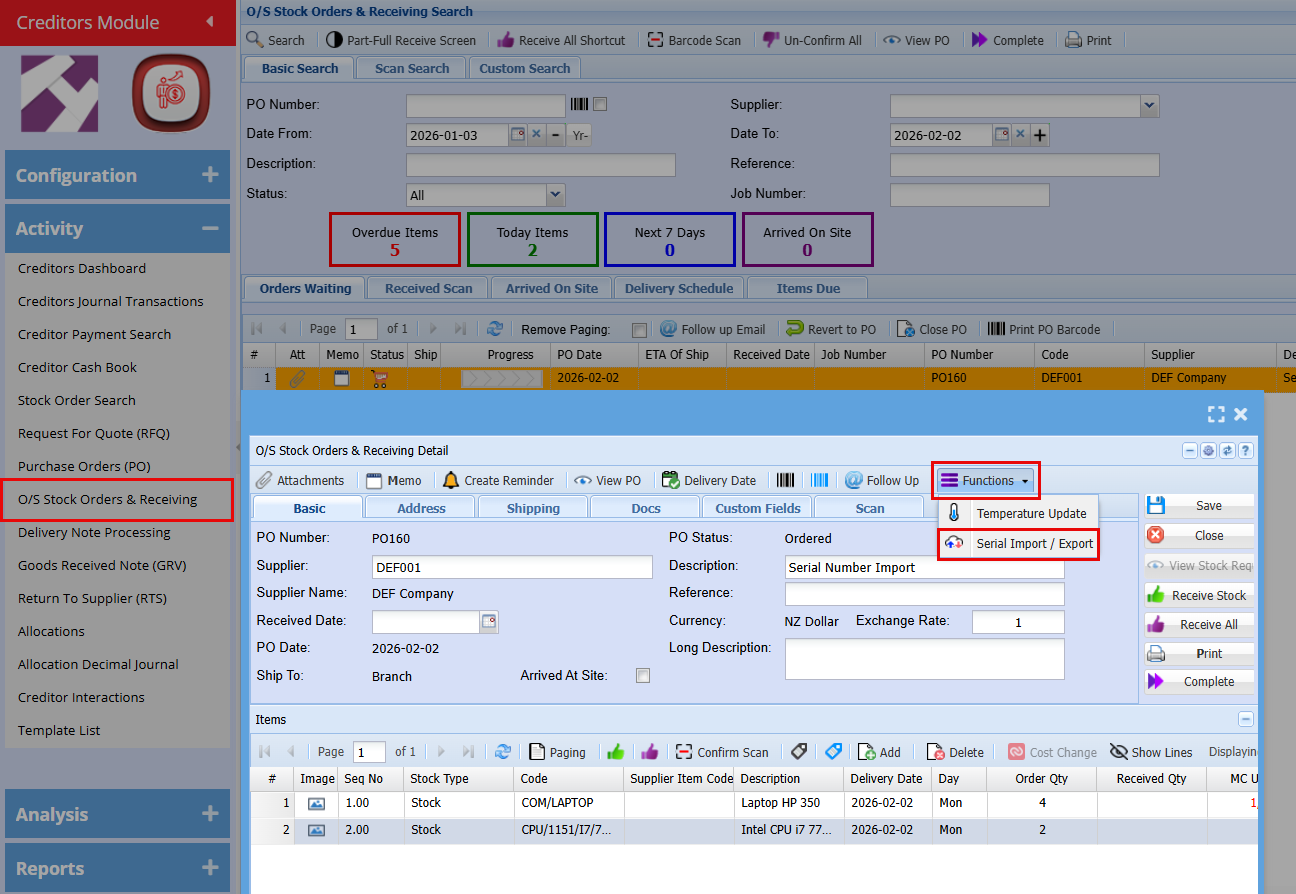Screen dimensions: 1296x894
Task: Refresh the Items grid
Action: [503, 752]
